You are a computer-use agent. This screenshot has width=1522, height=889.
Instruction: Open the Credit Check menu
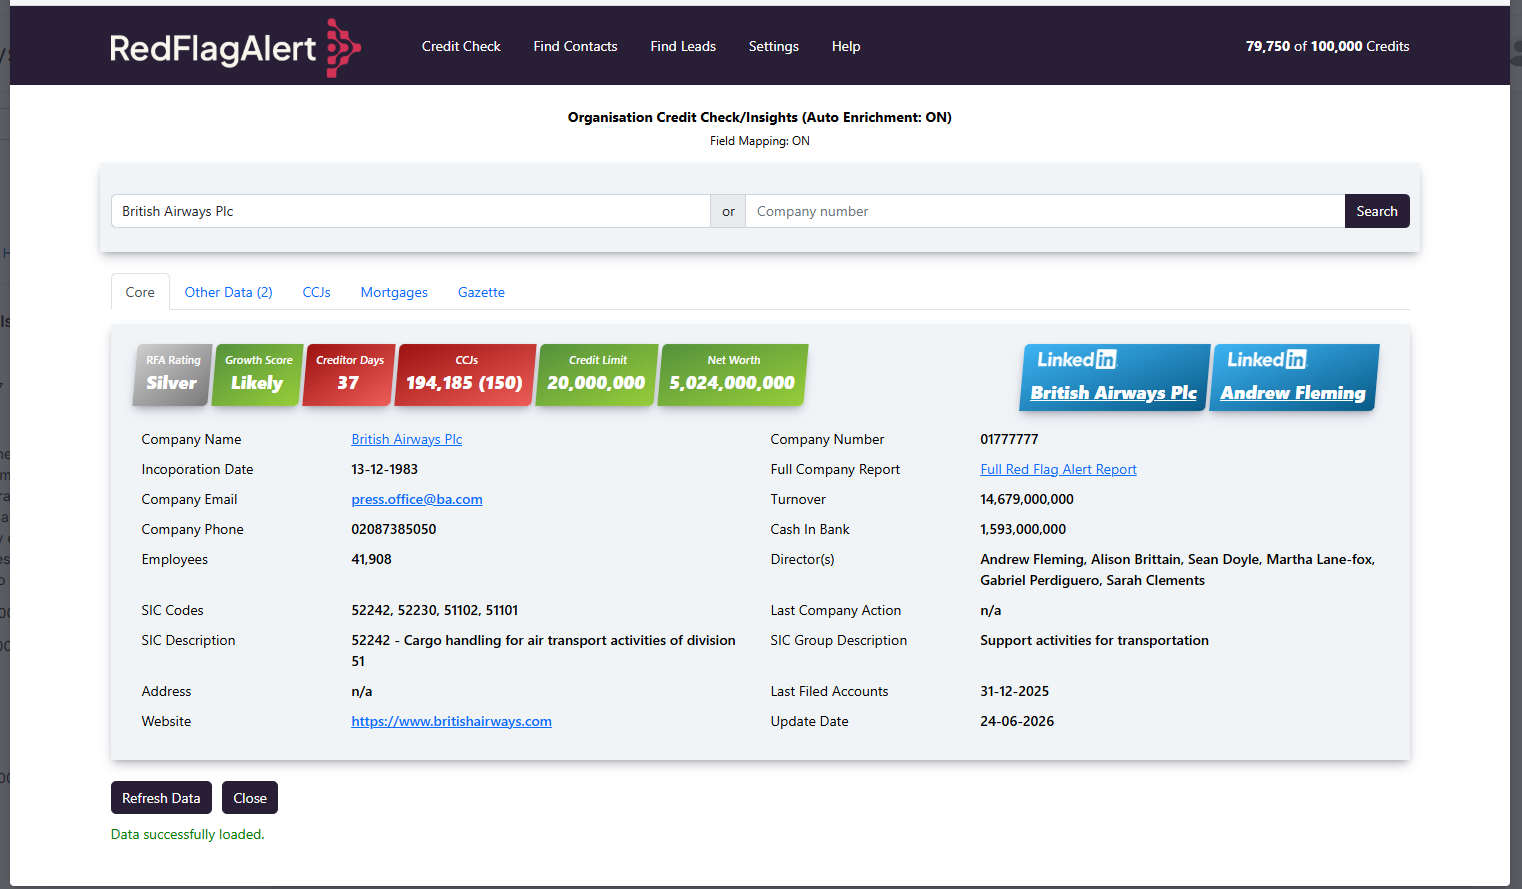461,46
